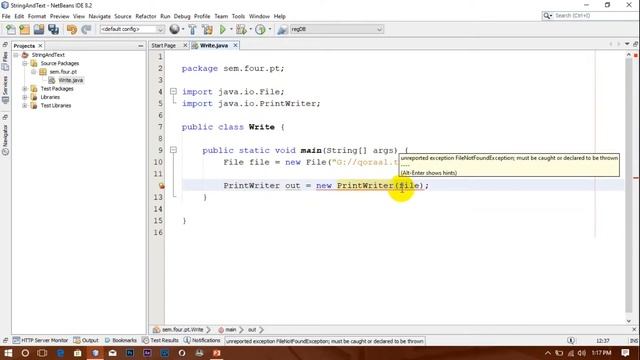Collapse the import block fold on line 4
The width and height of the screenshot is (640, 360).
[173, 91]
